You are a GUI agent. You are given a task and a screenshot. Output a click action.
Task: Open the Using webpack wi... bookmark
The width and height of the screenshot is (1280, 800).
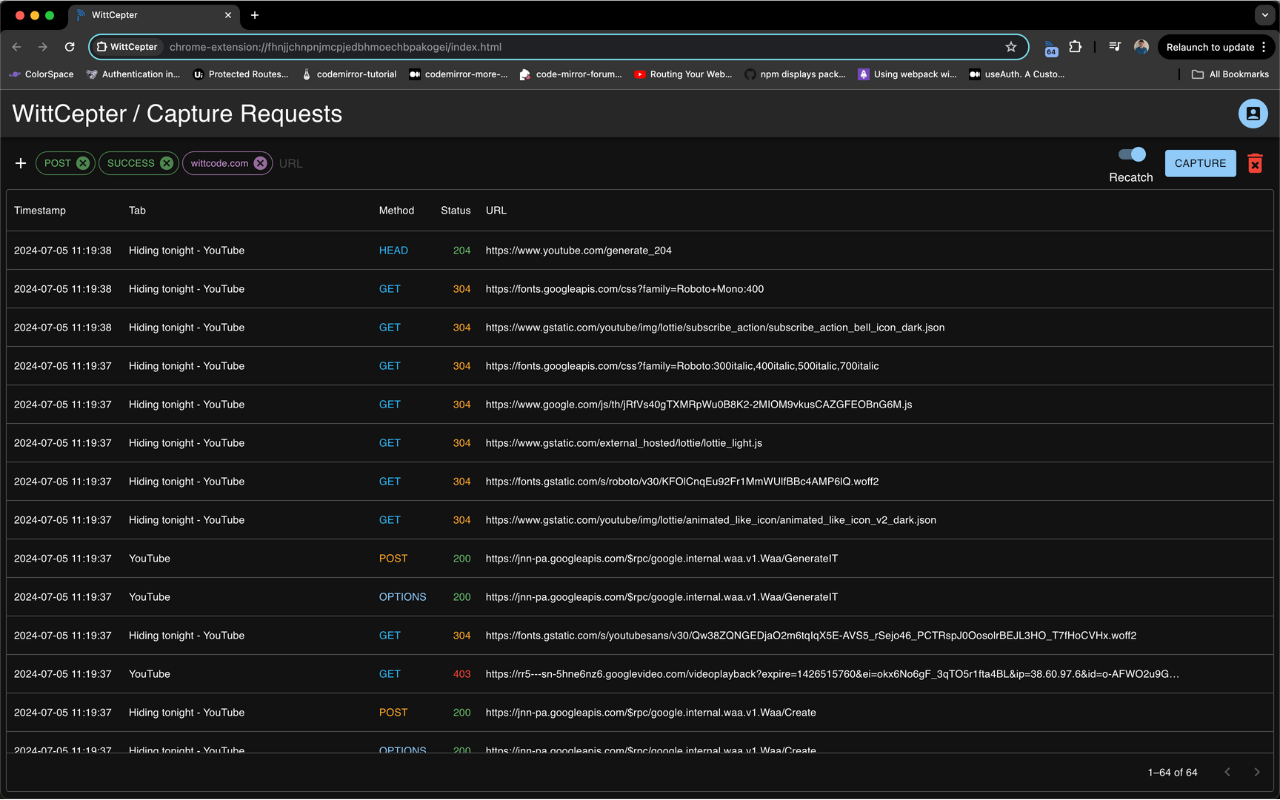click(x=907, y=74)
